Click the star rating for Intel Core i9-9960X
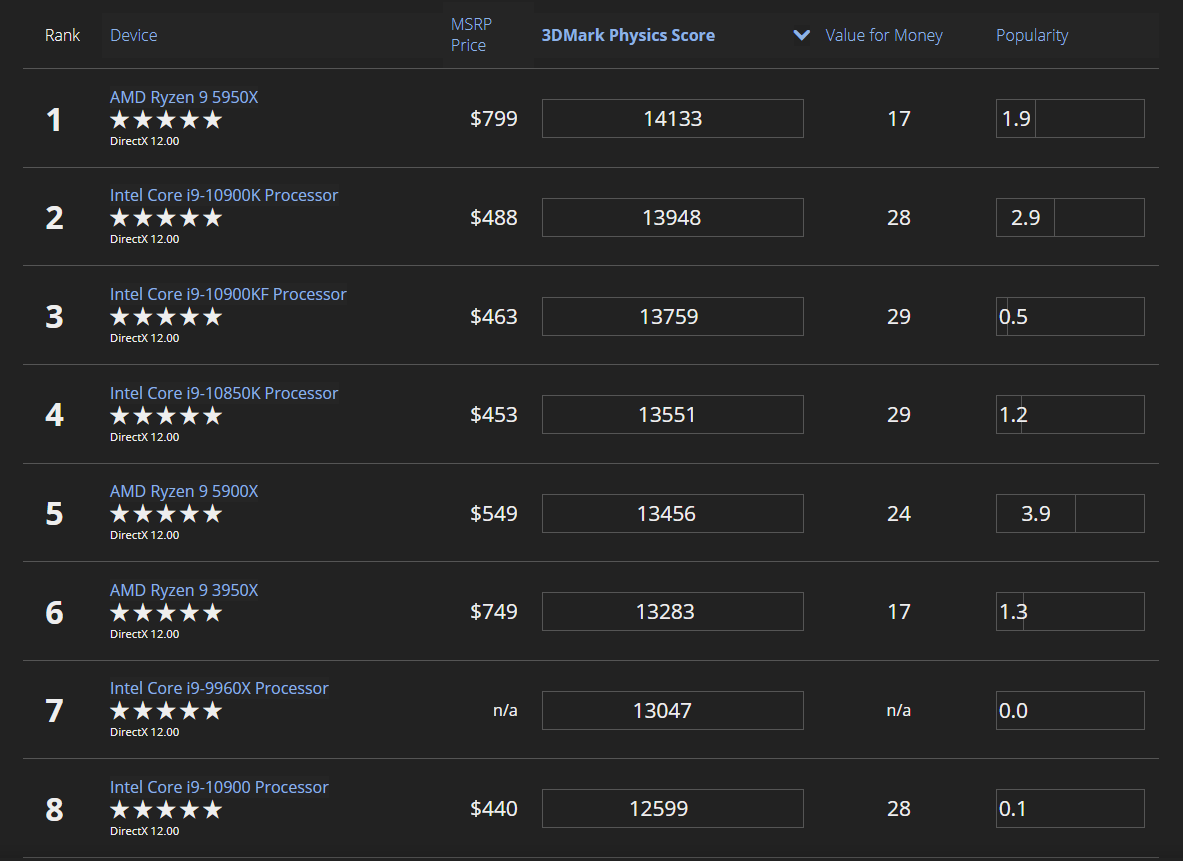The image size is (1183, 861). (166, 711)
